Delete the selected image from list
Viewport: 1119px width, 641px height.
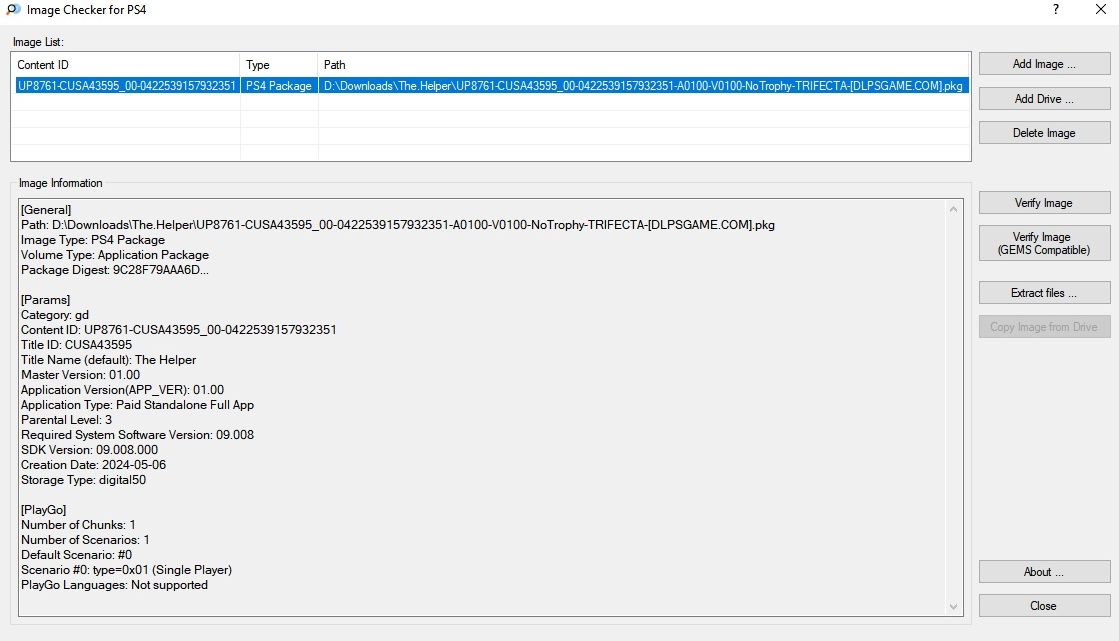coord(1044,133)
